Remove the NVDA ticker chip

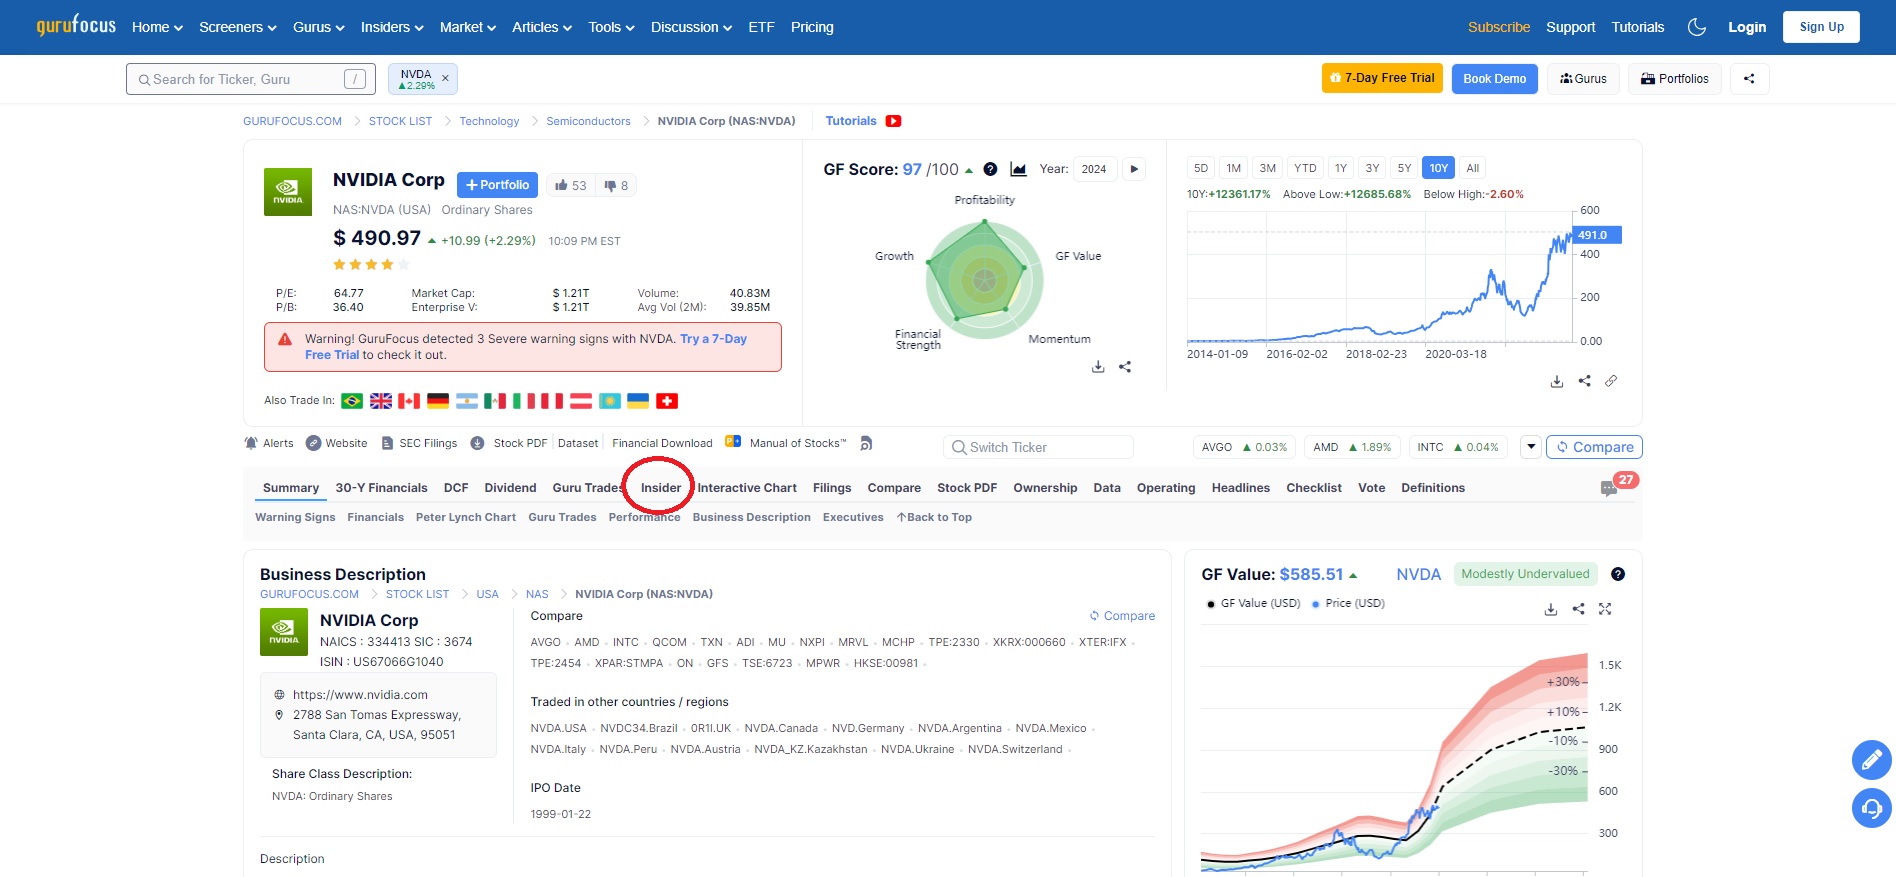445,78
